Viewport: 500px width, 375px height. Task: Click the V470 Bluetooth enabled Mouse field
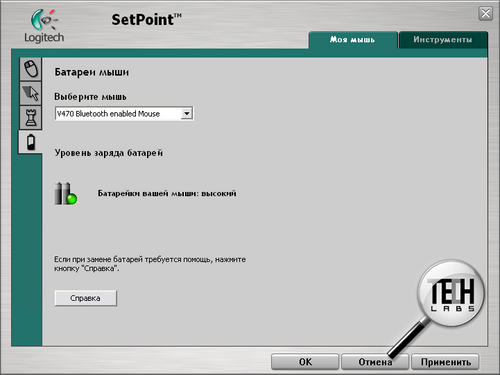(124, 114)
